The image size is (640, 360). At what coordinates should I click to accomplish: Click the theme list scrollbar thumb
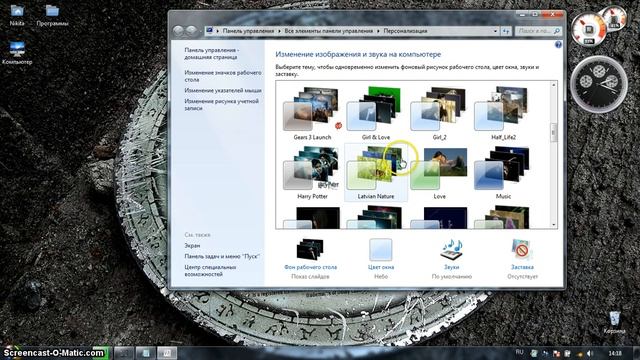553,132
